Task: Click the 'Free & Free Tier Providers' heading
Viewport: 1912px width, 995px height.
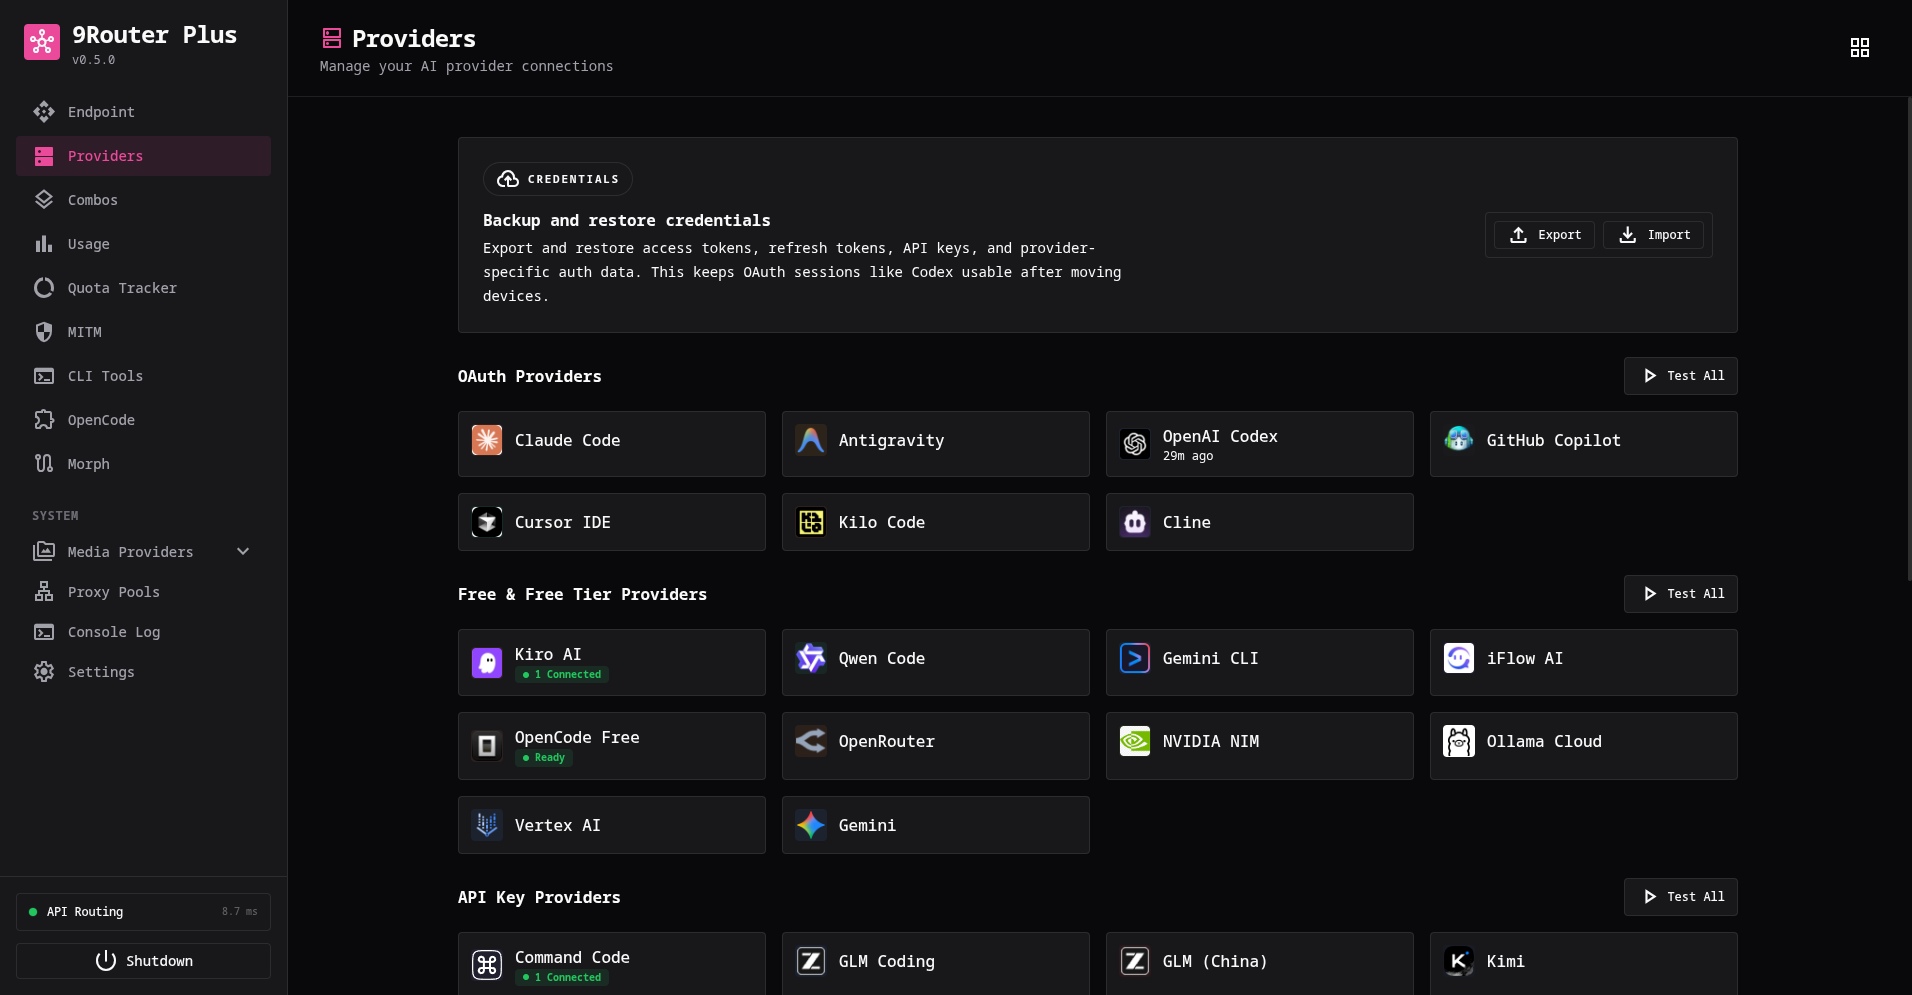Action: 582,594
